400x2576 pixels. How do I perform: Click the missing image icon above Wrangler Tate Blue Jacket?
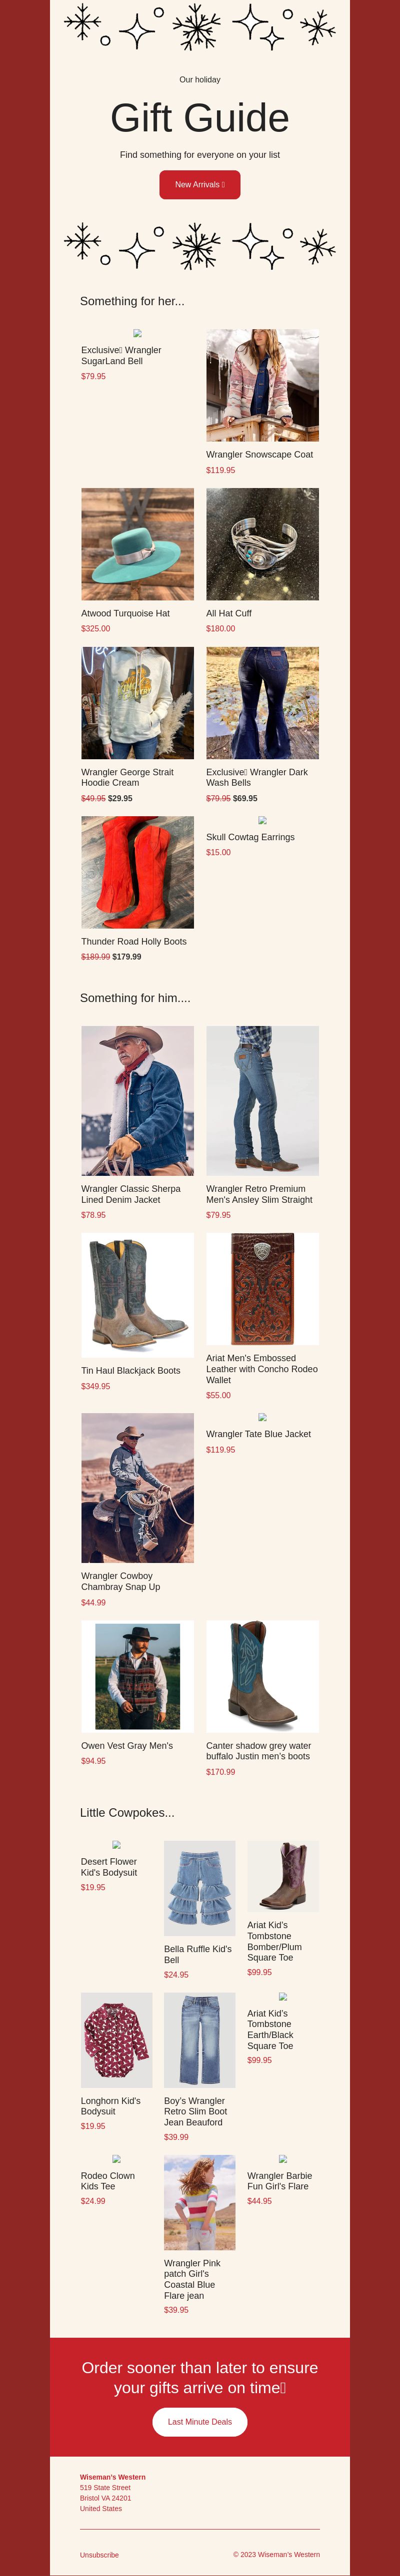coord(262,1418)
